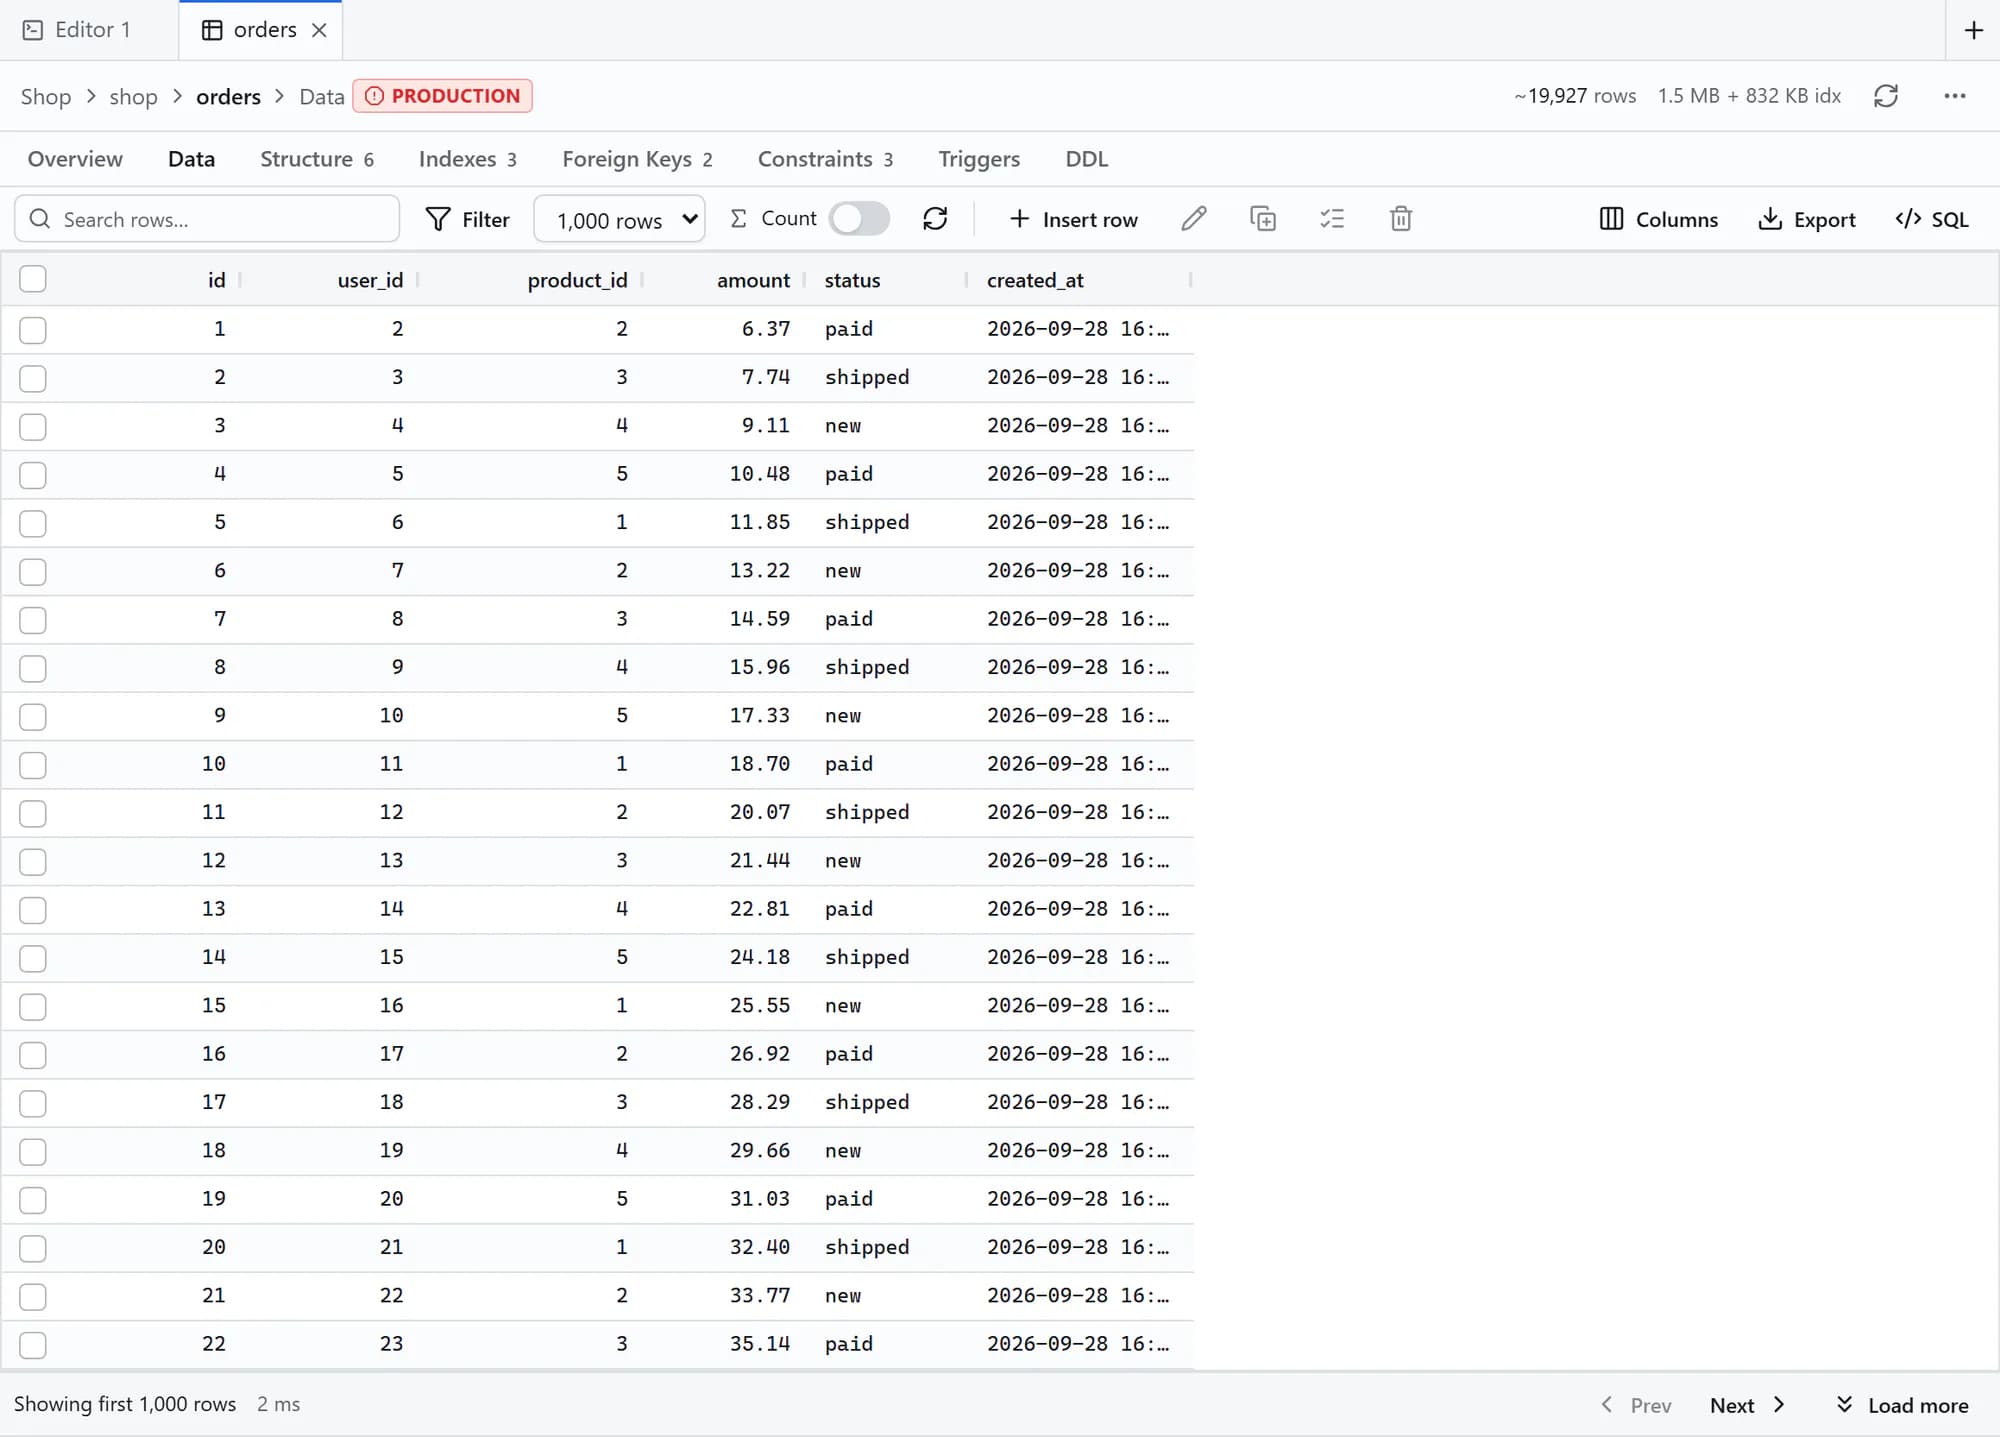This screenshot has width=2000, height=1437.
Task: Click the Shop breadcrumb link
Action: coord(46,97)
